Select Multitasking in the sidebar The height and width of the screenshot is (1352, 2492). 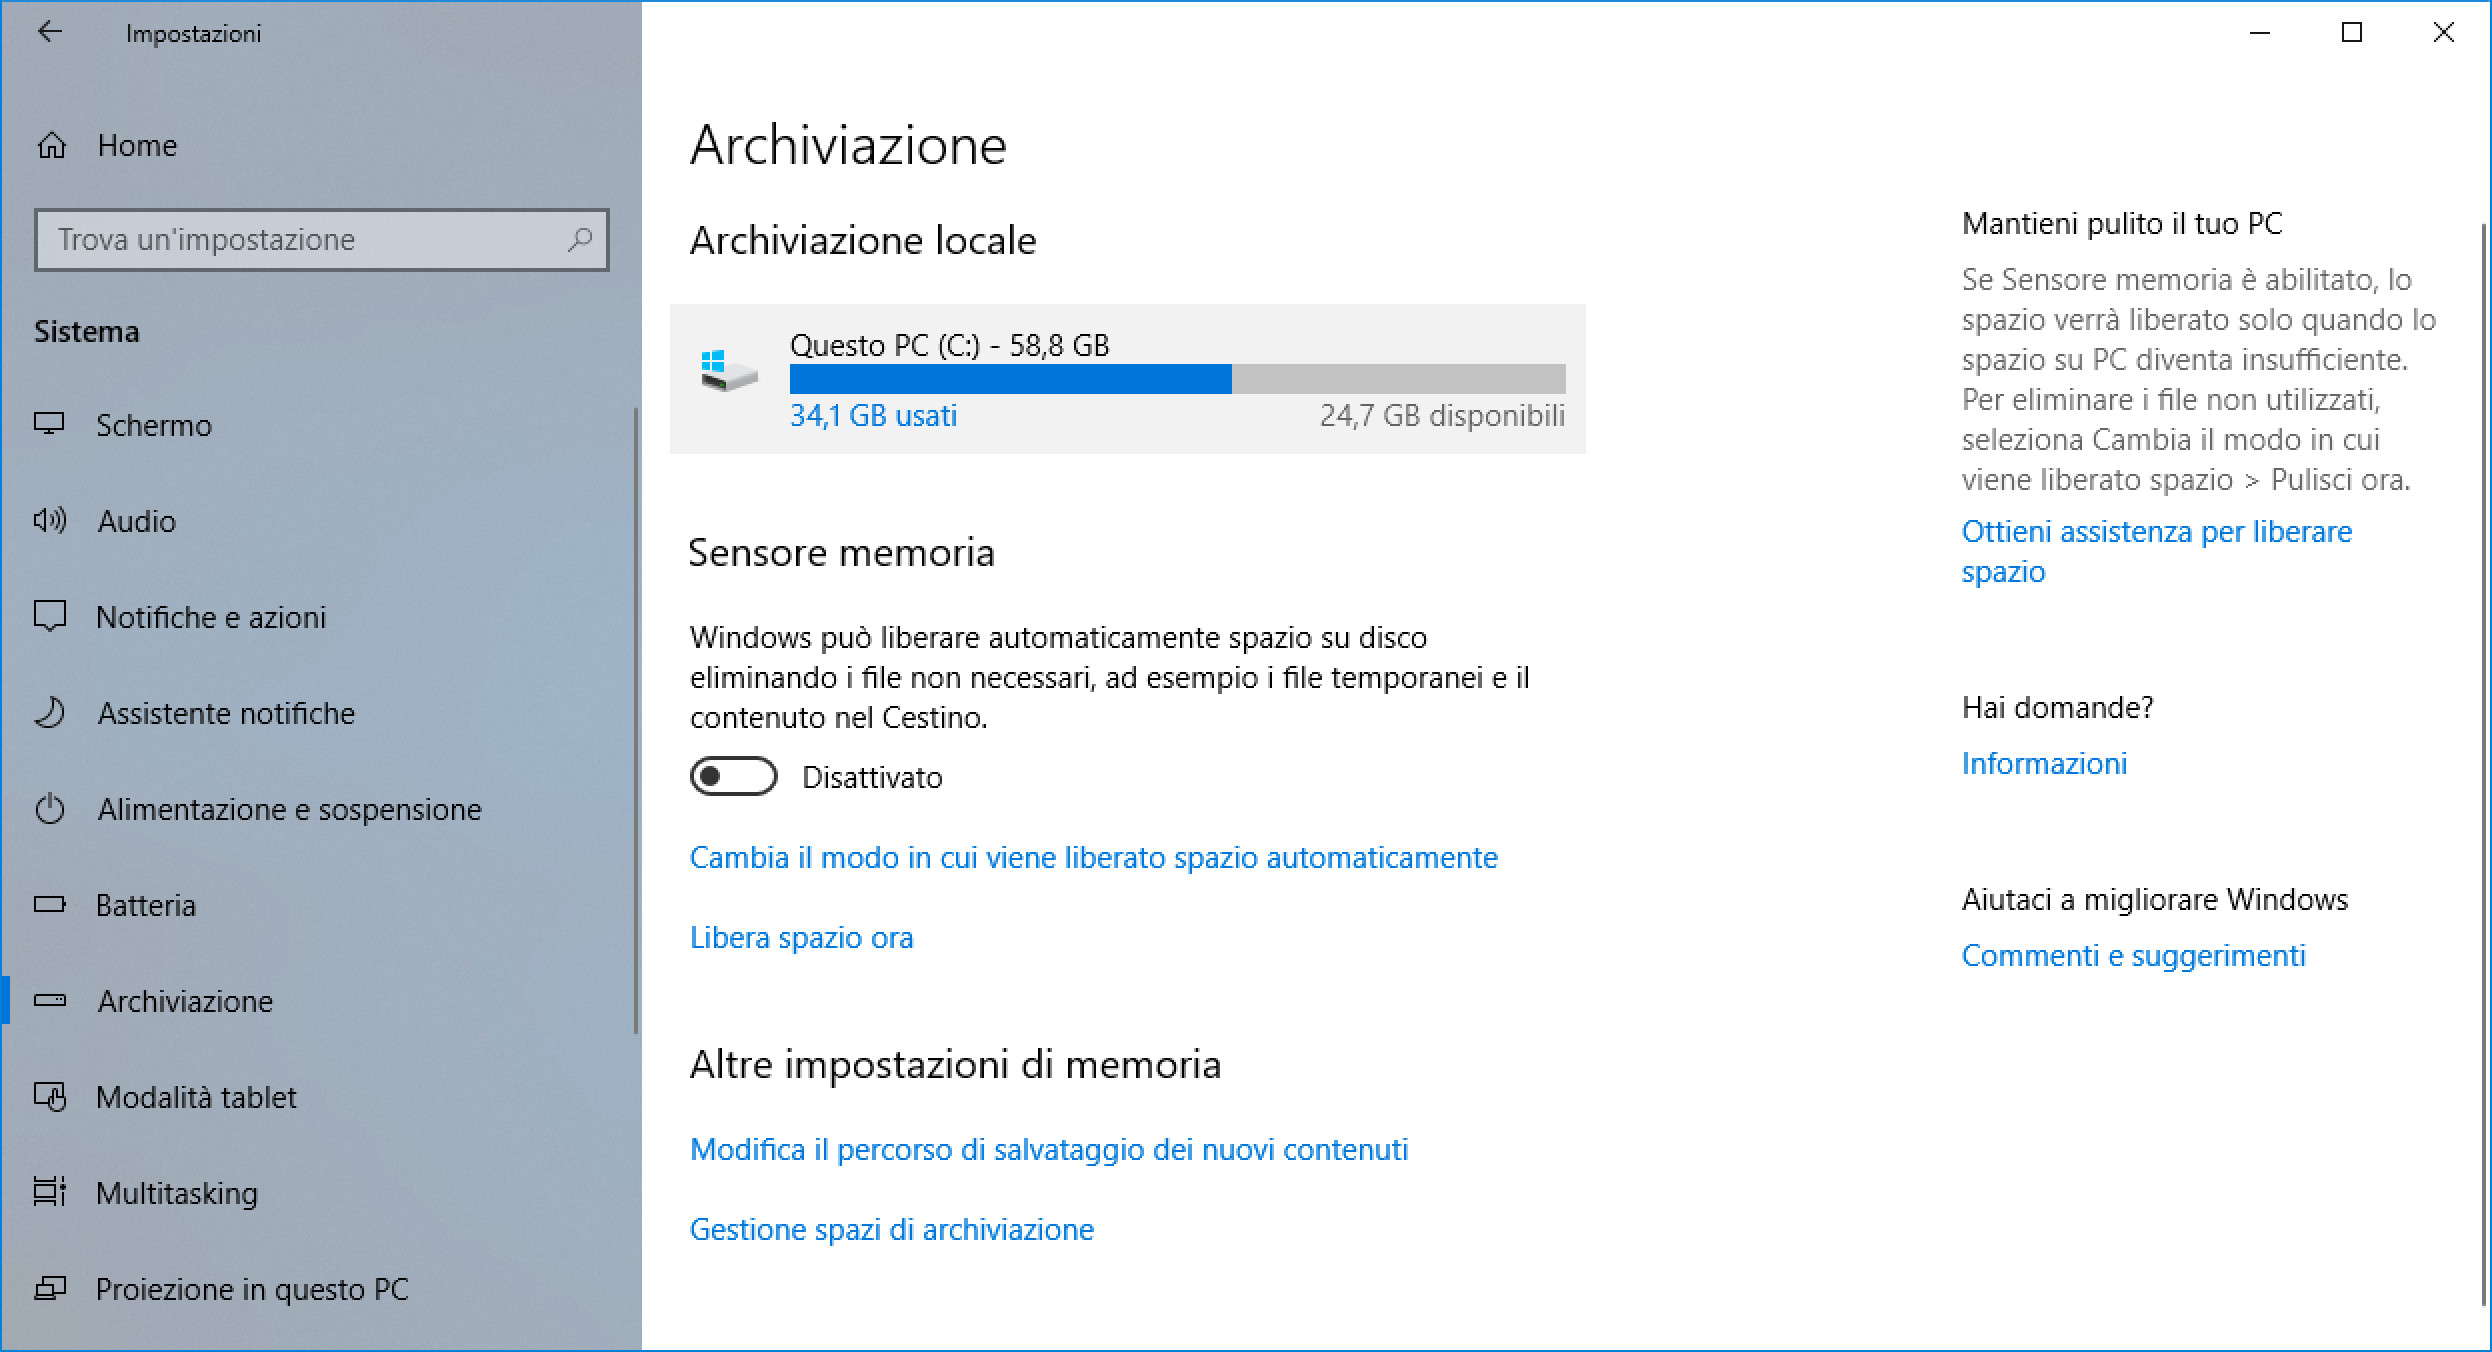[x=177, y=1193]
